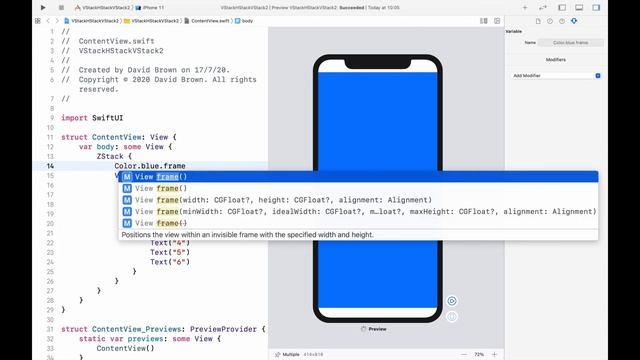
Task: Click the Preview label below the phone
Action: click(377, 329)
